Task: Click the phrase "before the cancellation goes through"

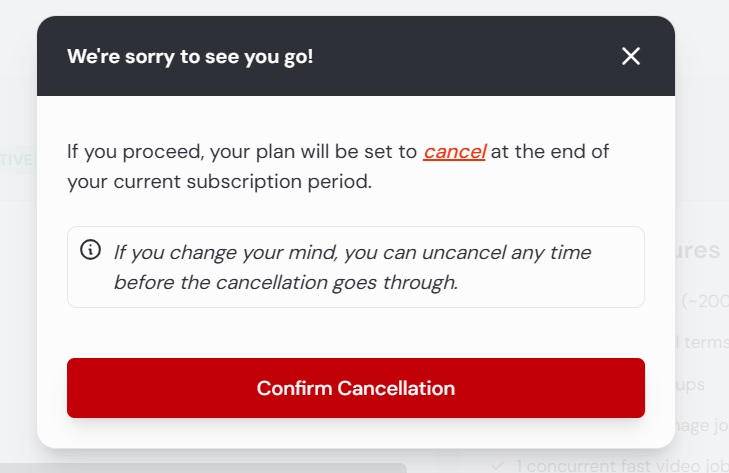Action: 286,282
